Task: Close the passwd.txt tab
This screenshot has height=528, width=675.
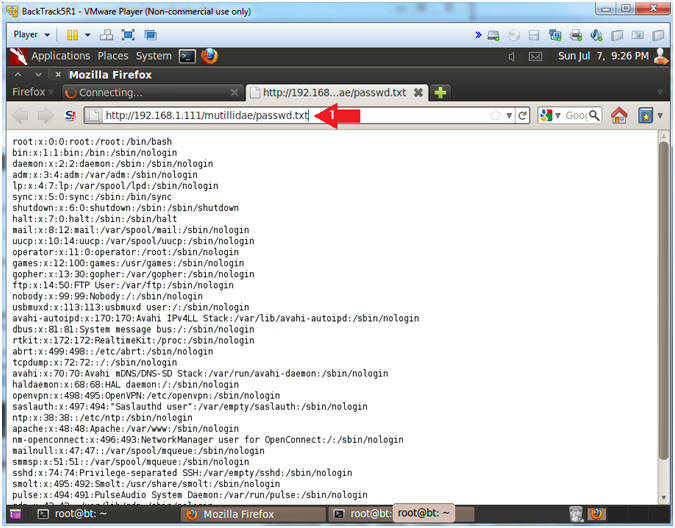Action: point(418,93)
